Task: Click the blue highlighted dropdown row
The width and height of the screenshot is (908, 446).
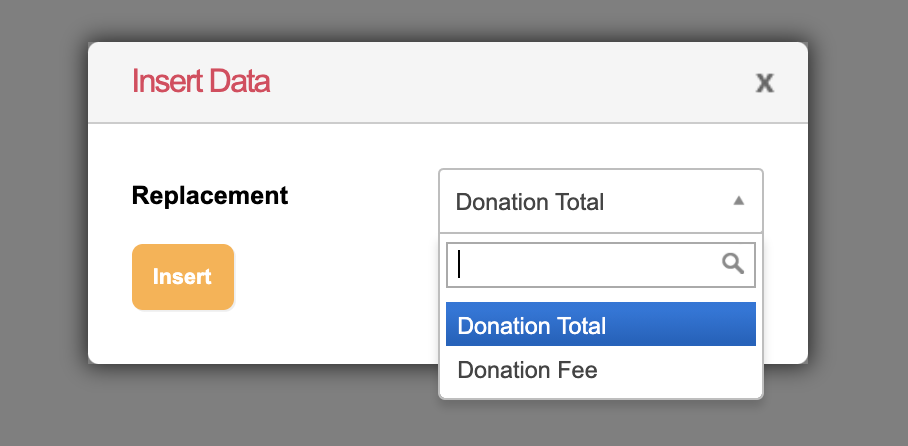Action: [600, 325]
